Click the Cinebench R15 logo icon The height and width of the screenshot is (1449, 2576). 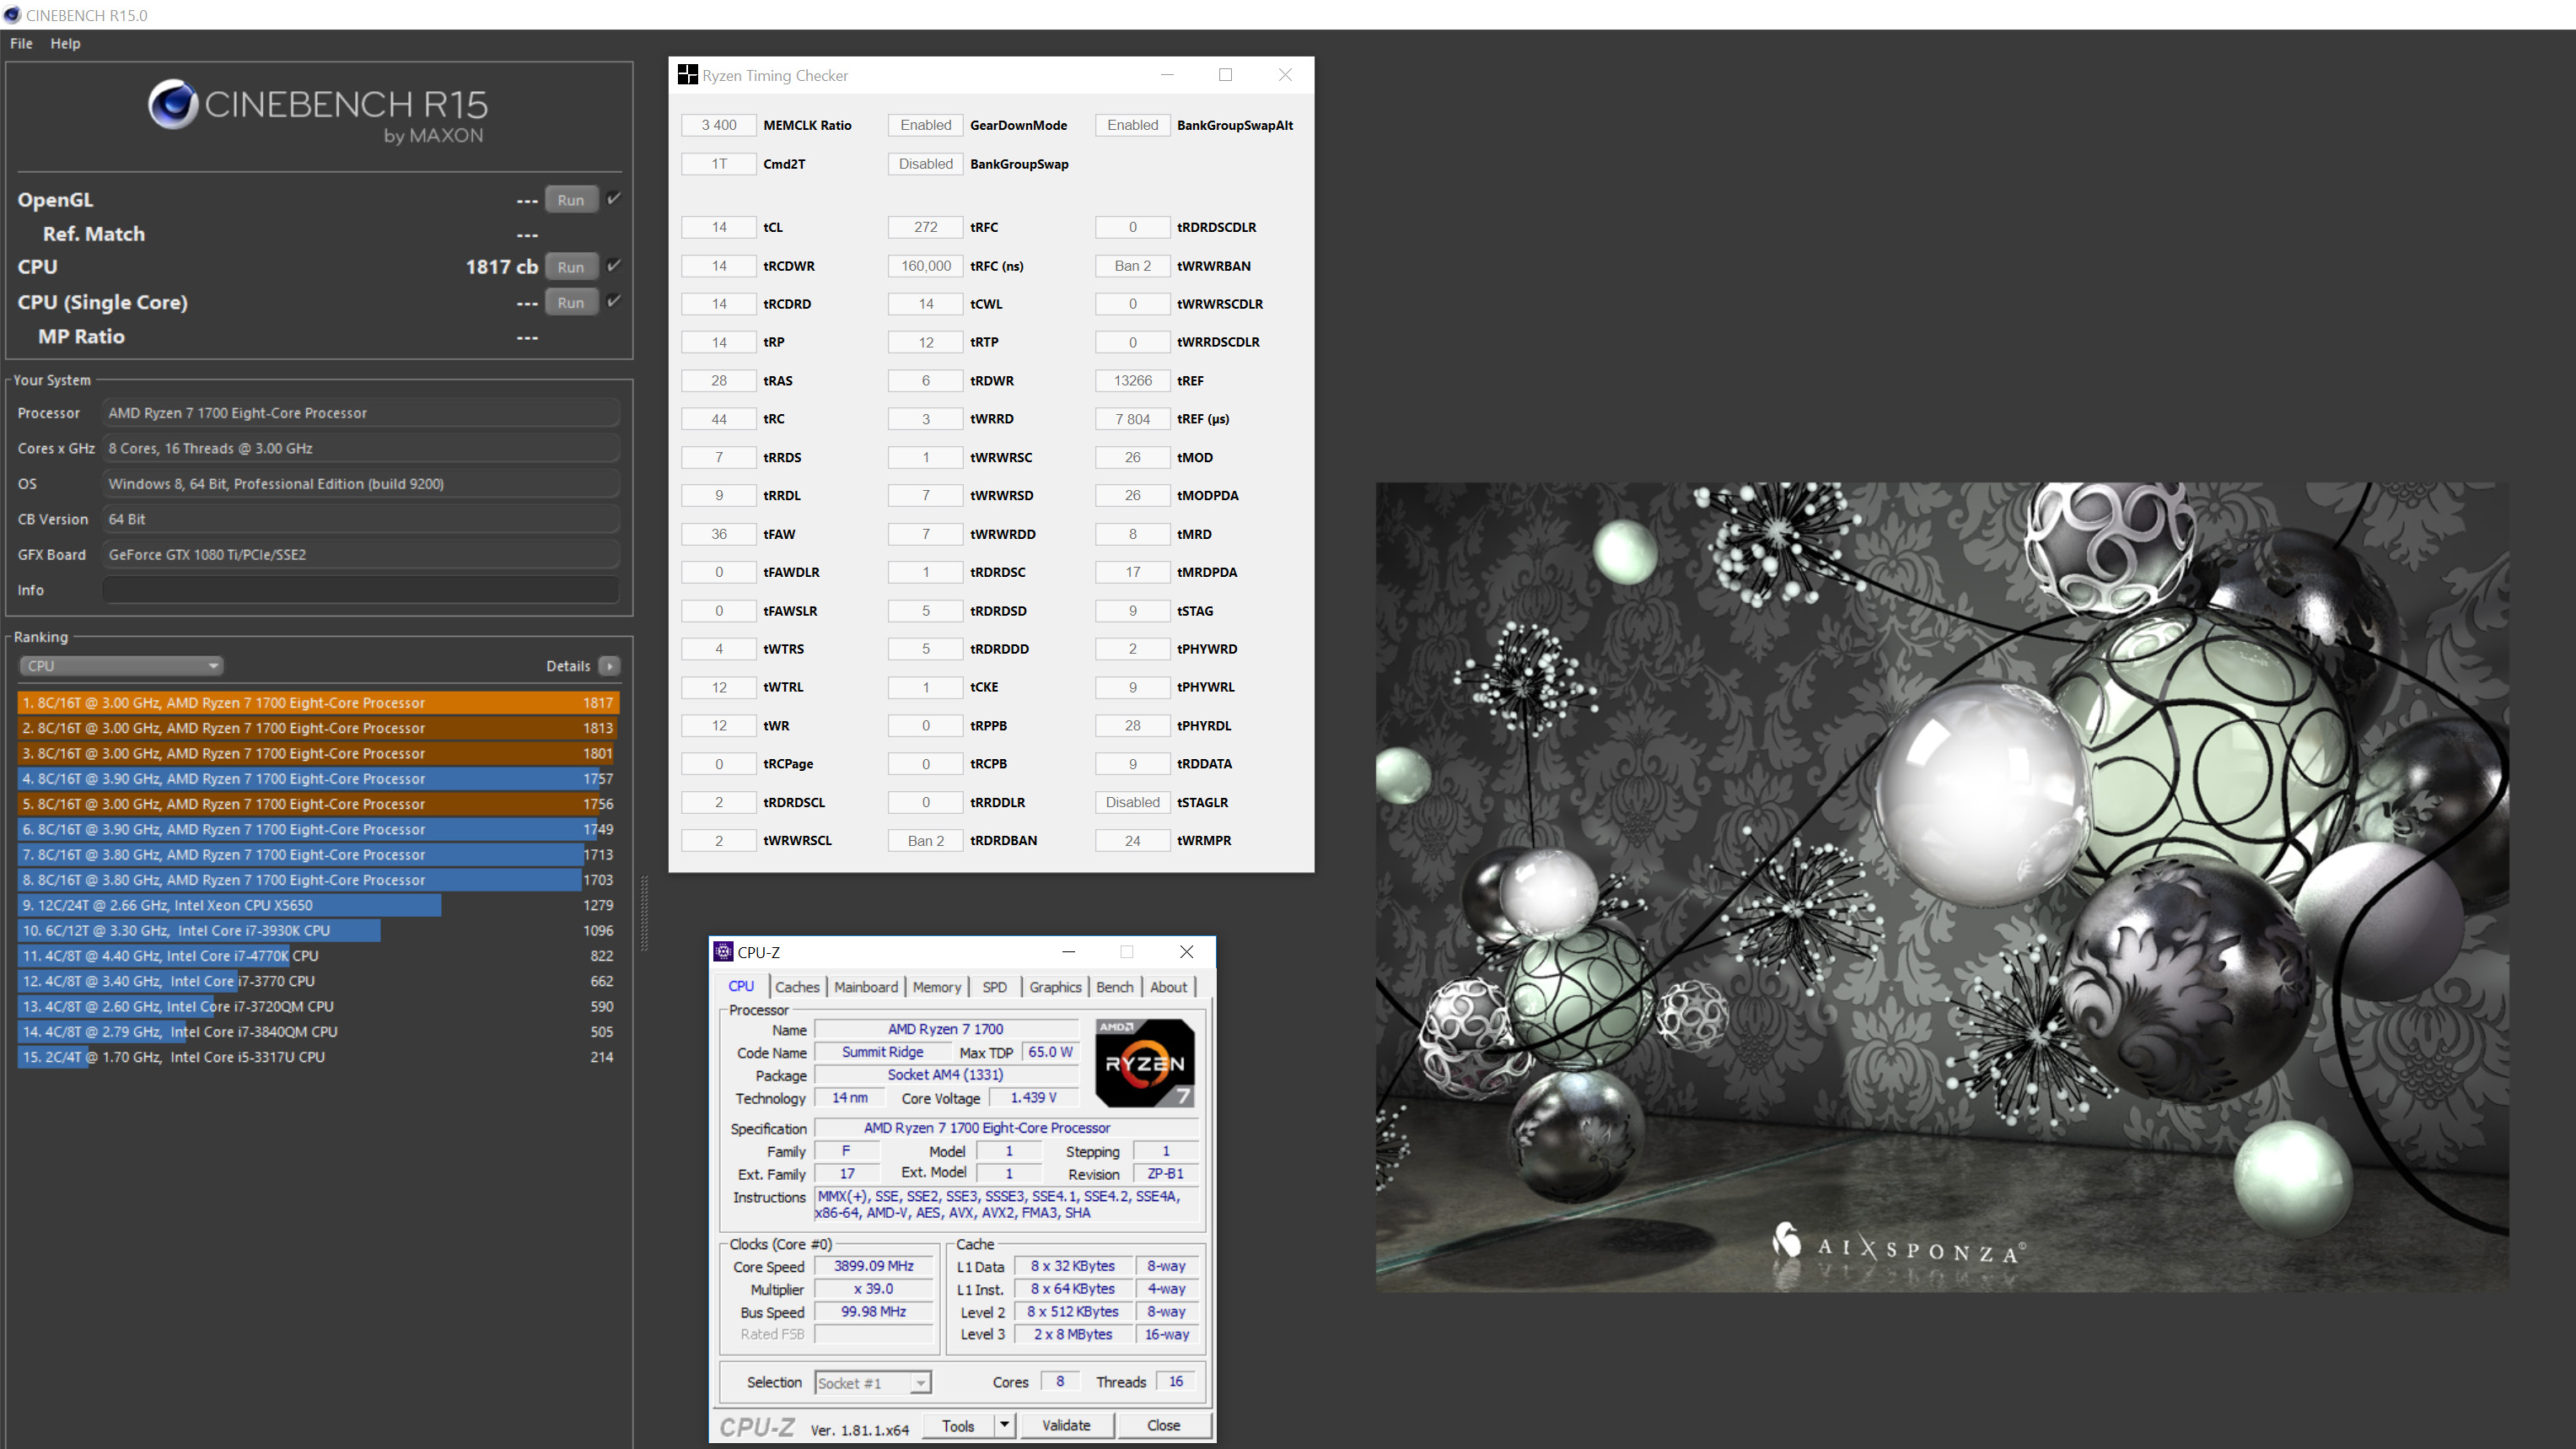tap(172, 104)
